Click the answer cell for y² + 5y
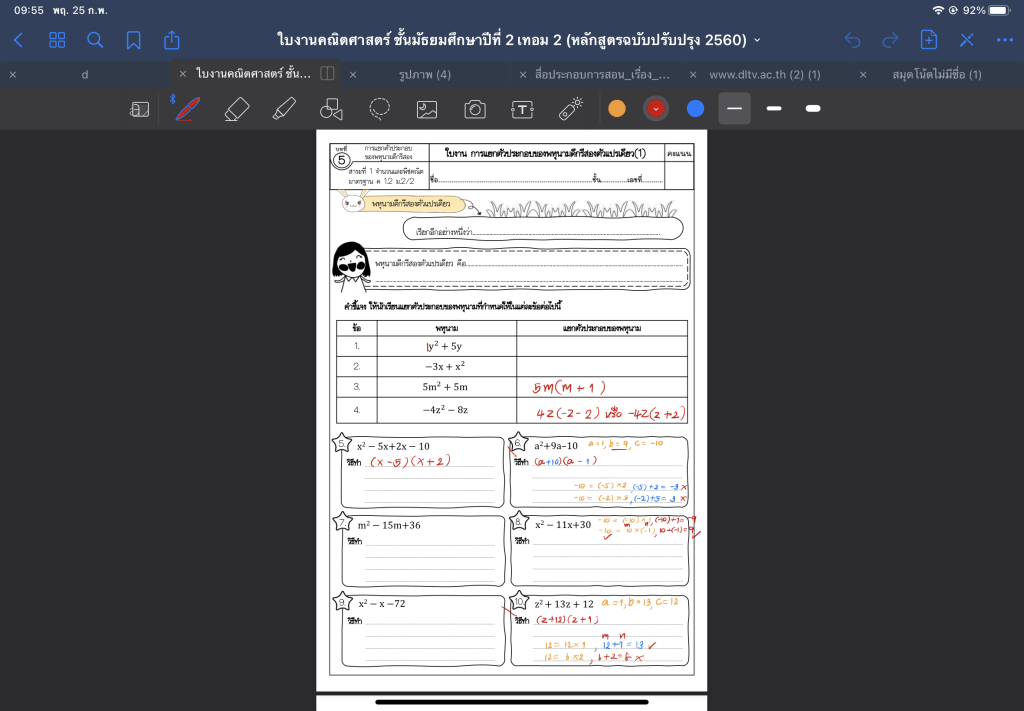This screenshot has width=1024, height=711. tap(601, 346)
